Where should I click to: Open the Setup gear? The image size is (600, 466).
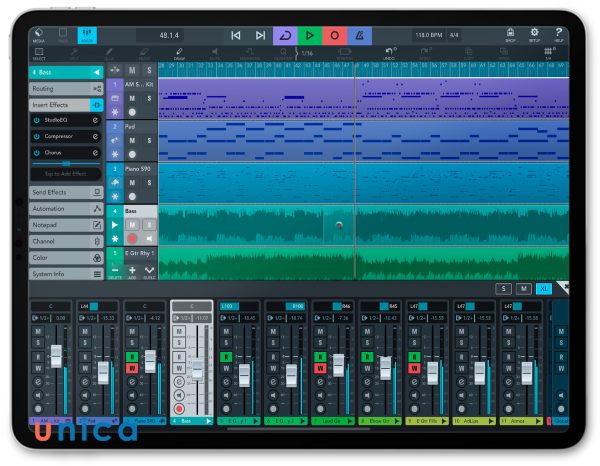[535, 35]
